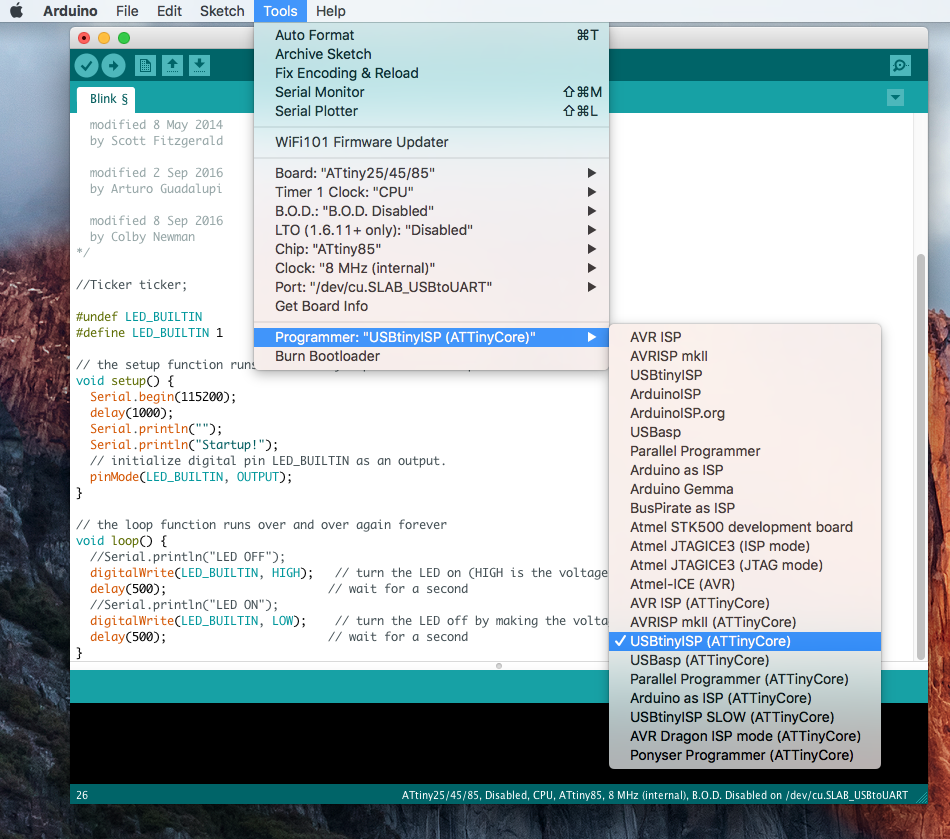Click Burn Bootloader
Viewport: 950px width, 839px height.
point(431,356)
